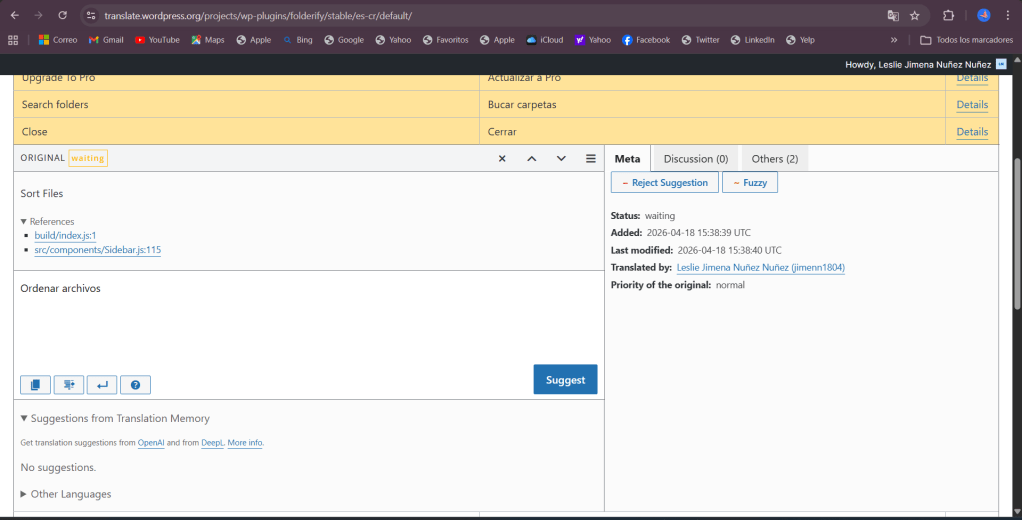Switch to the Others (2) tab

[774, 159]
